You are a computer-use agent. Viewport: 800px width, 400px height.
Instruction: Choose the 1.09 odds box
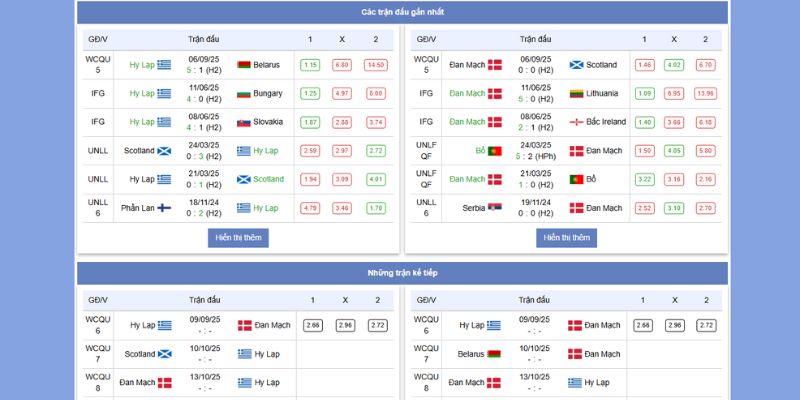644,94
